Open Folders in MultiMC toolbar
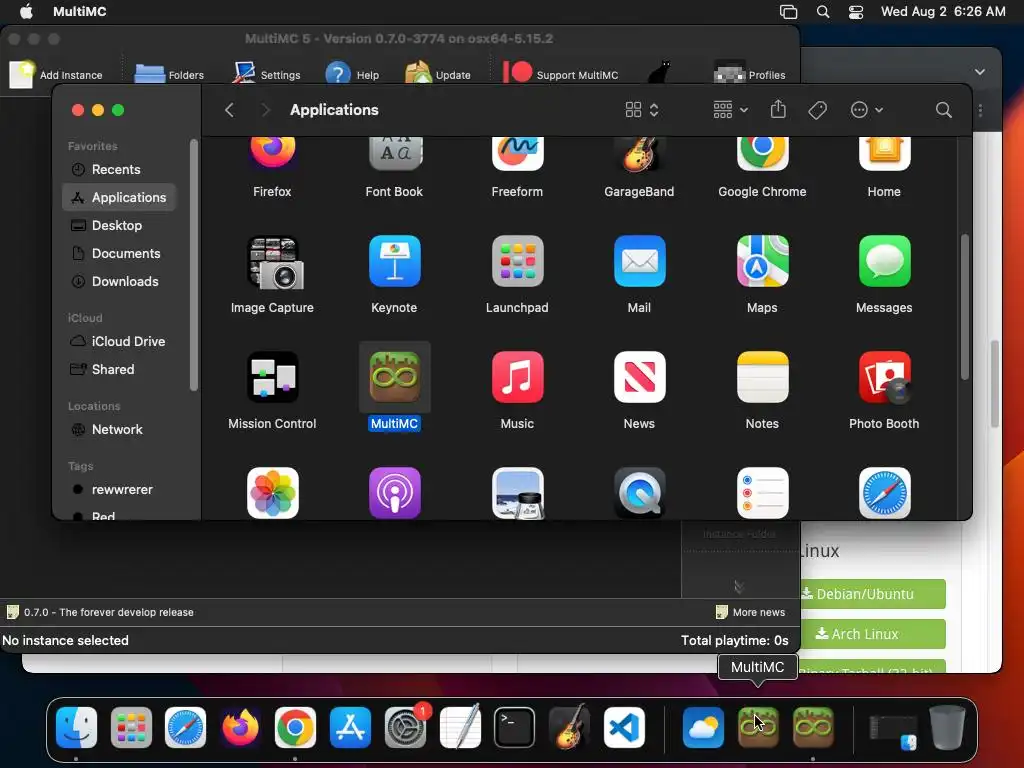This screenshot has width=1024, height=768. 169,74
